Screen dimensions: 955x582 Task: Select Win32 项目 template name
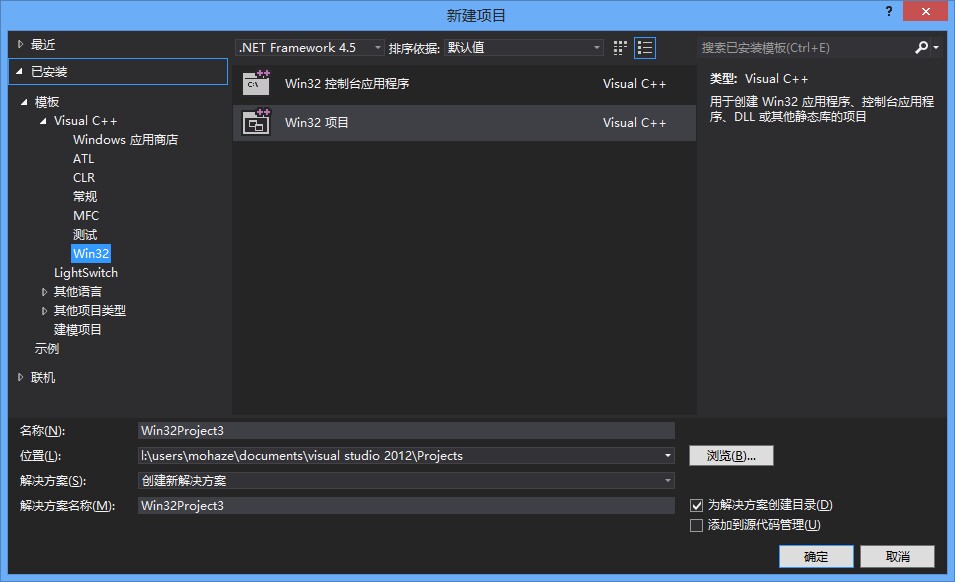point(317,122)
